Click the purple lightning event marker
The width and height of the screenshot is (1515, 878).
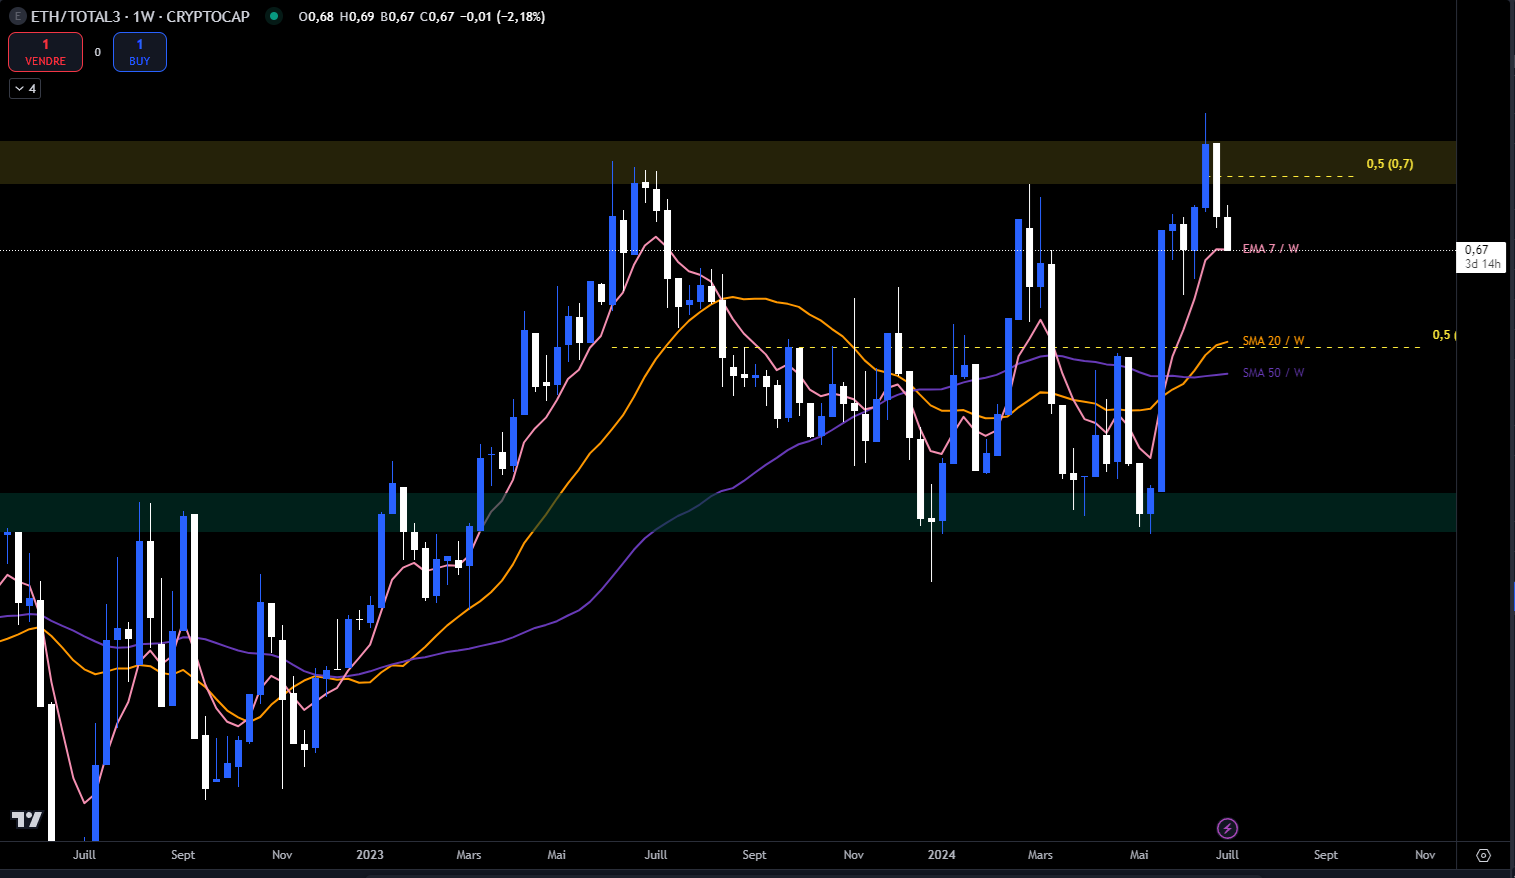point(1227,828)
